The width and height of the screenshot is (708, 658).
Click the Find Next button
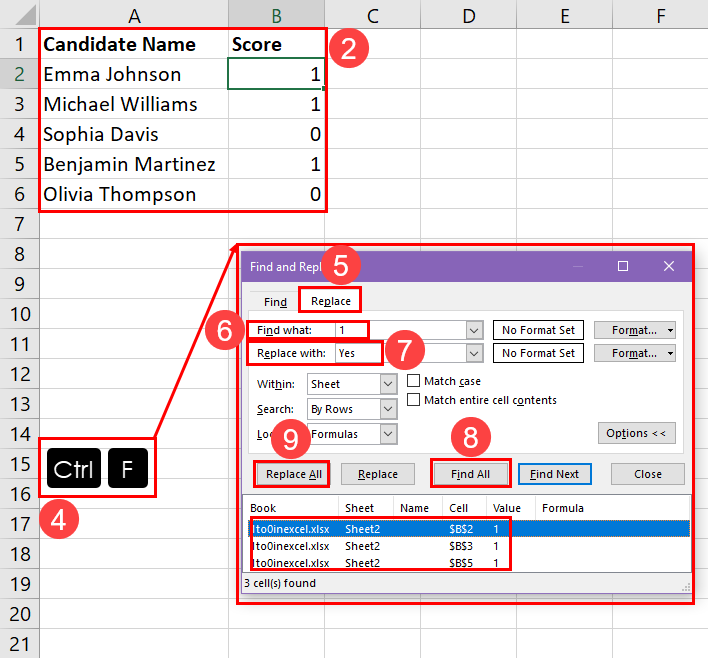[x=554, y=474]
